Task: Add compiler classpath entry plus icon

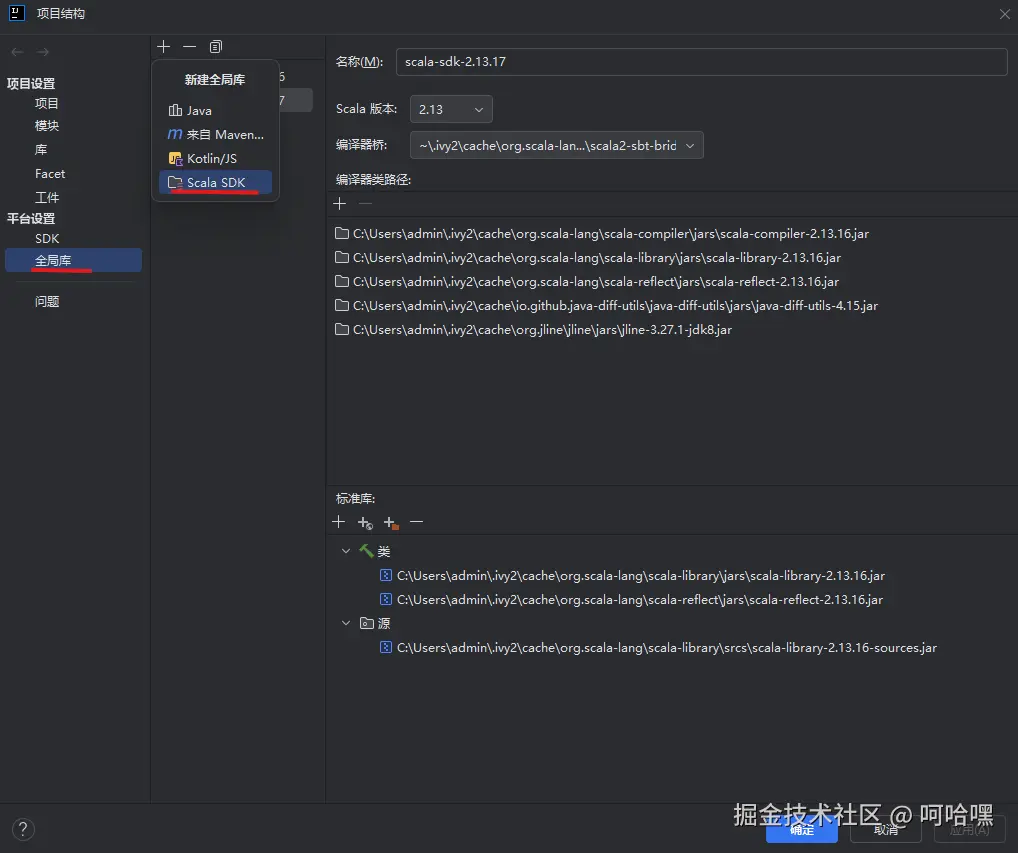Action: tap(340, 204)
